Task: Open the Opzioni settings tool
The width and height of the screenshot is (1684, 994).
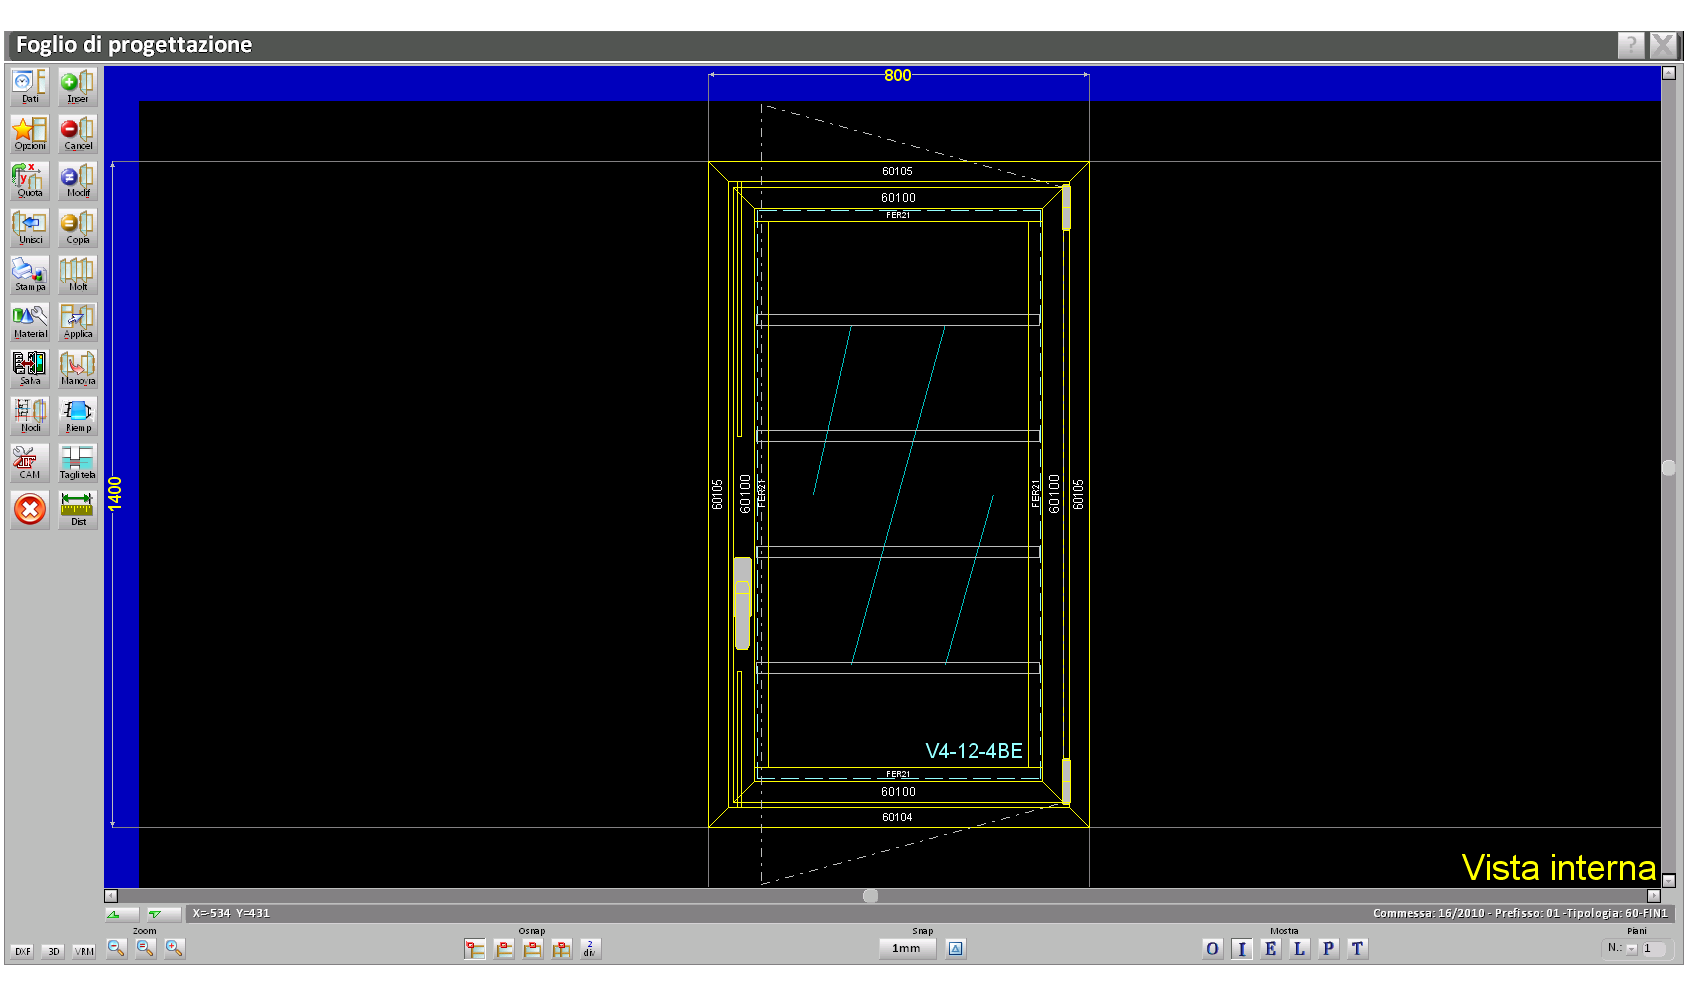Action: [30, 134]
